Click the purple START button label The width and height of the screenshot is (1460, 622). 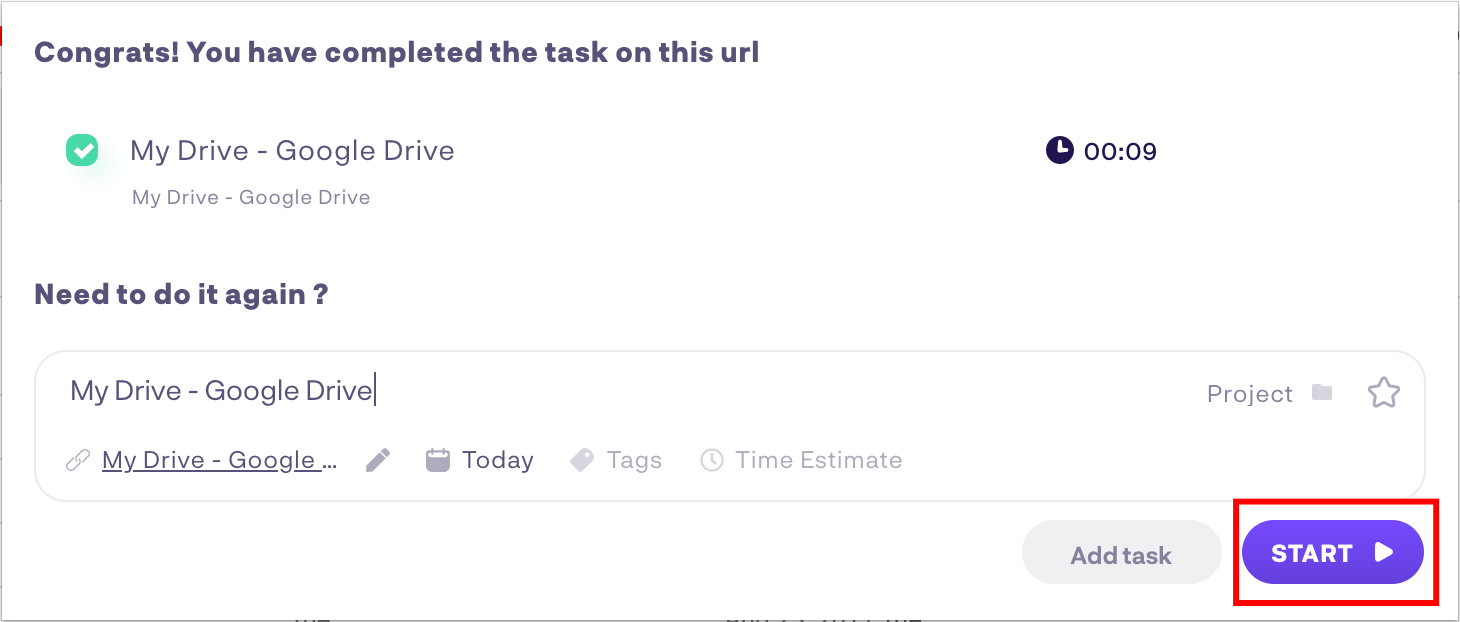click(1312, 553)
